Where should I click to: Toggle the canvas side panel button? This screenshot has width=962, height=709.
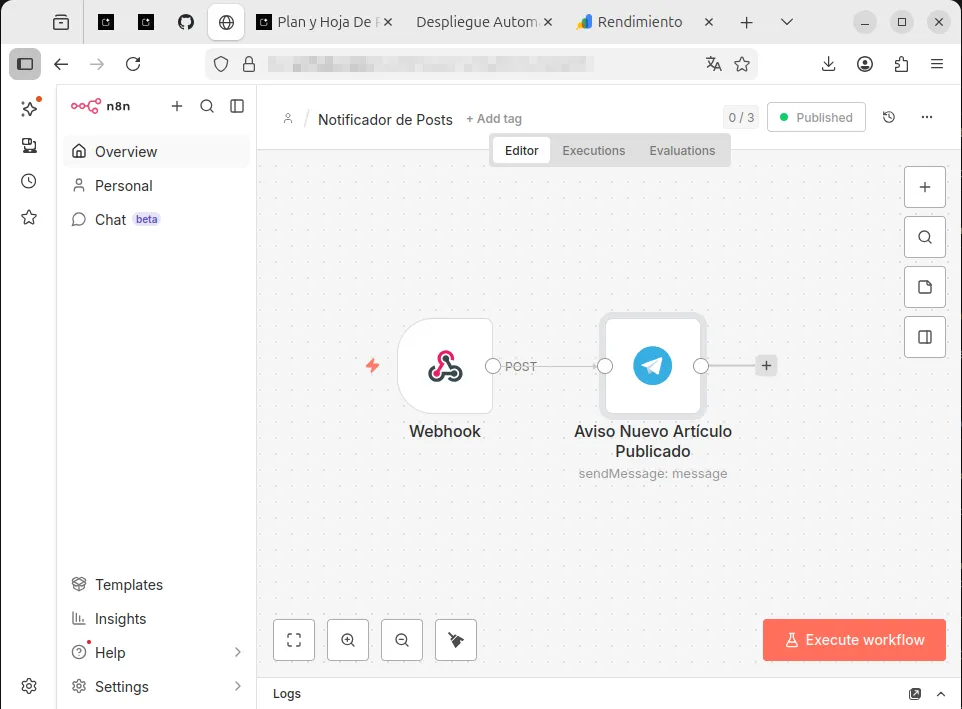(925, 337)
